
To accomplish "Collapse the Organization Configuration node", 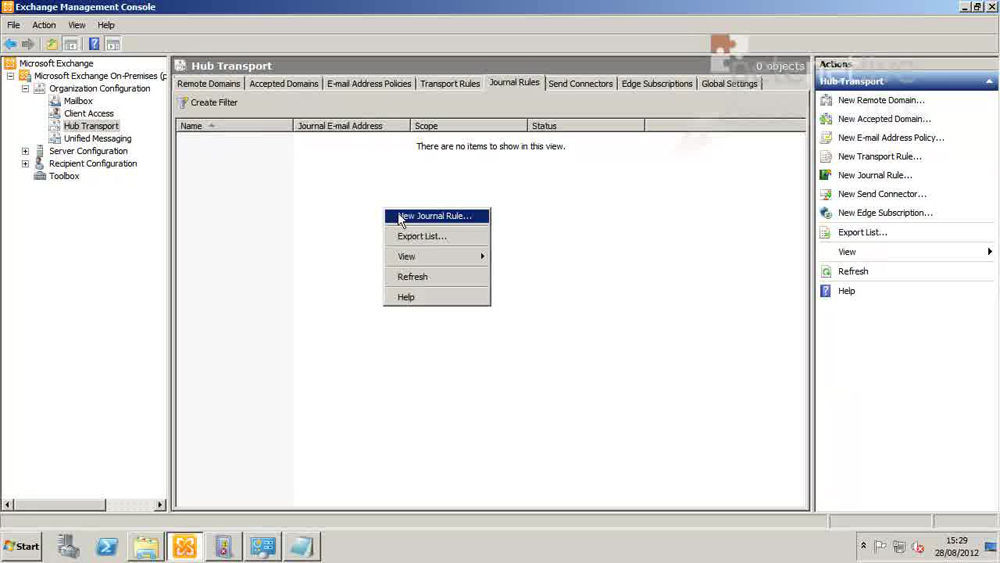I will coord(26,89).
